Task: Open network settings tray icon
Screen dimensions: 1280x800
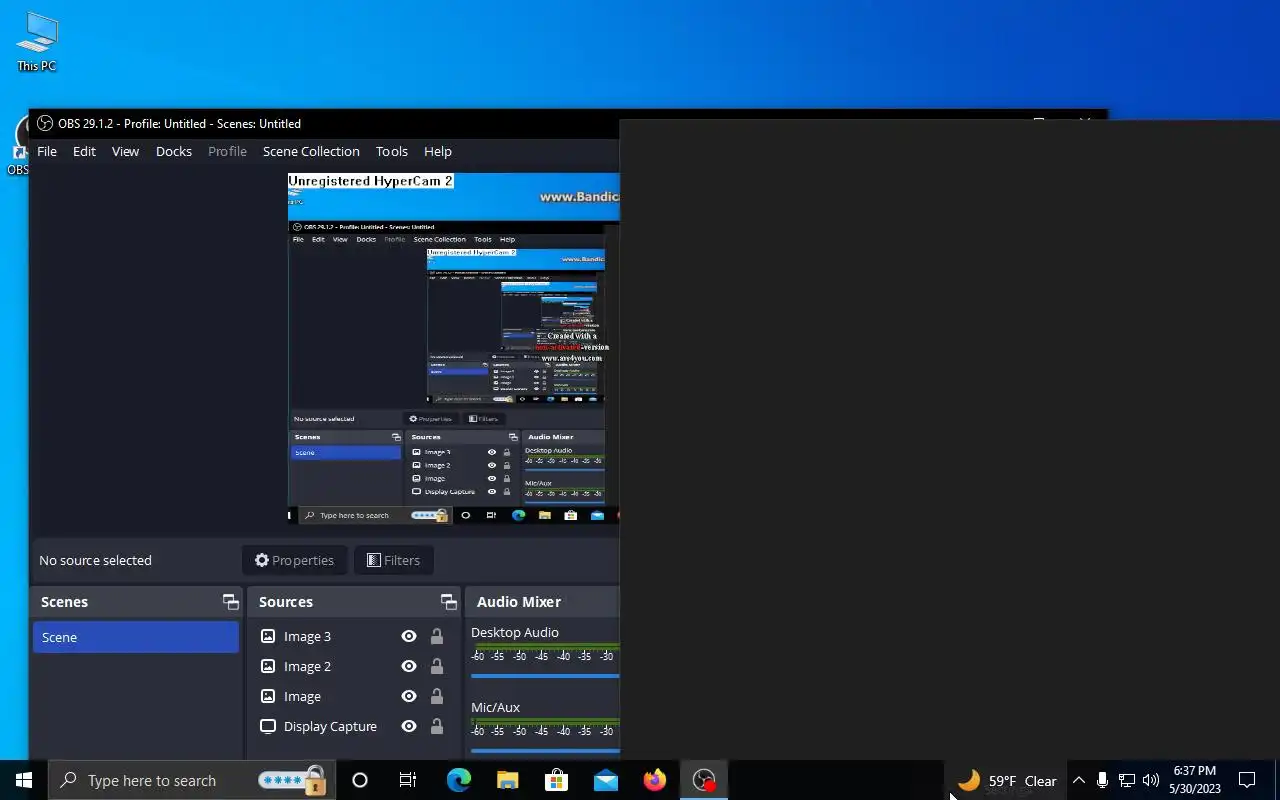Action: pyautogui.click(x=1126, y=780)
